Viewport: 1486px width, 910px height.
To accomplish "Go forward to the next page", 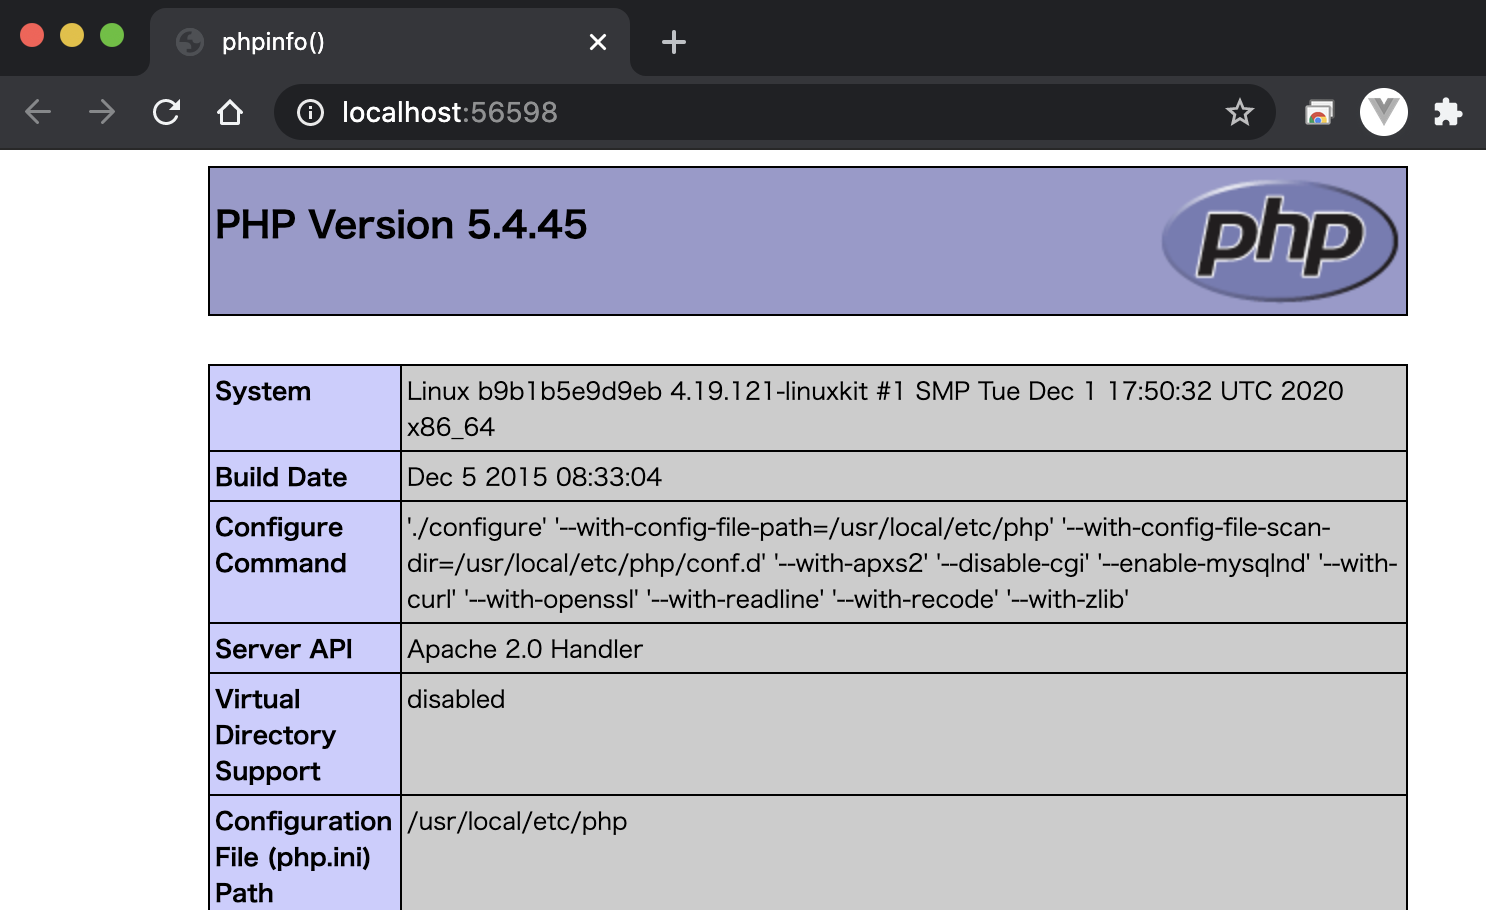I will click(101, 112).
